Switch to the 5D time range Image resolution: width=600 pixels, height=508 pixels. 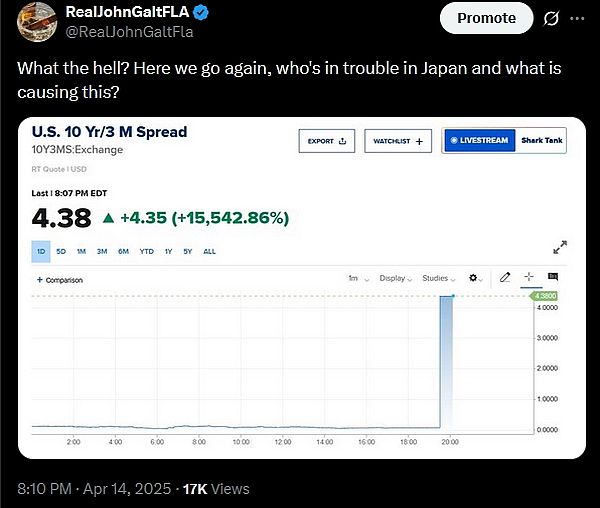click(x=61, y=251)
